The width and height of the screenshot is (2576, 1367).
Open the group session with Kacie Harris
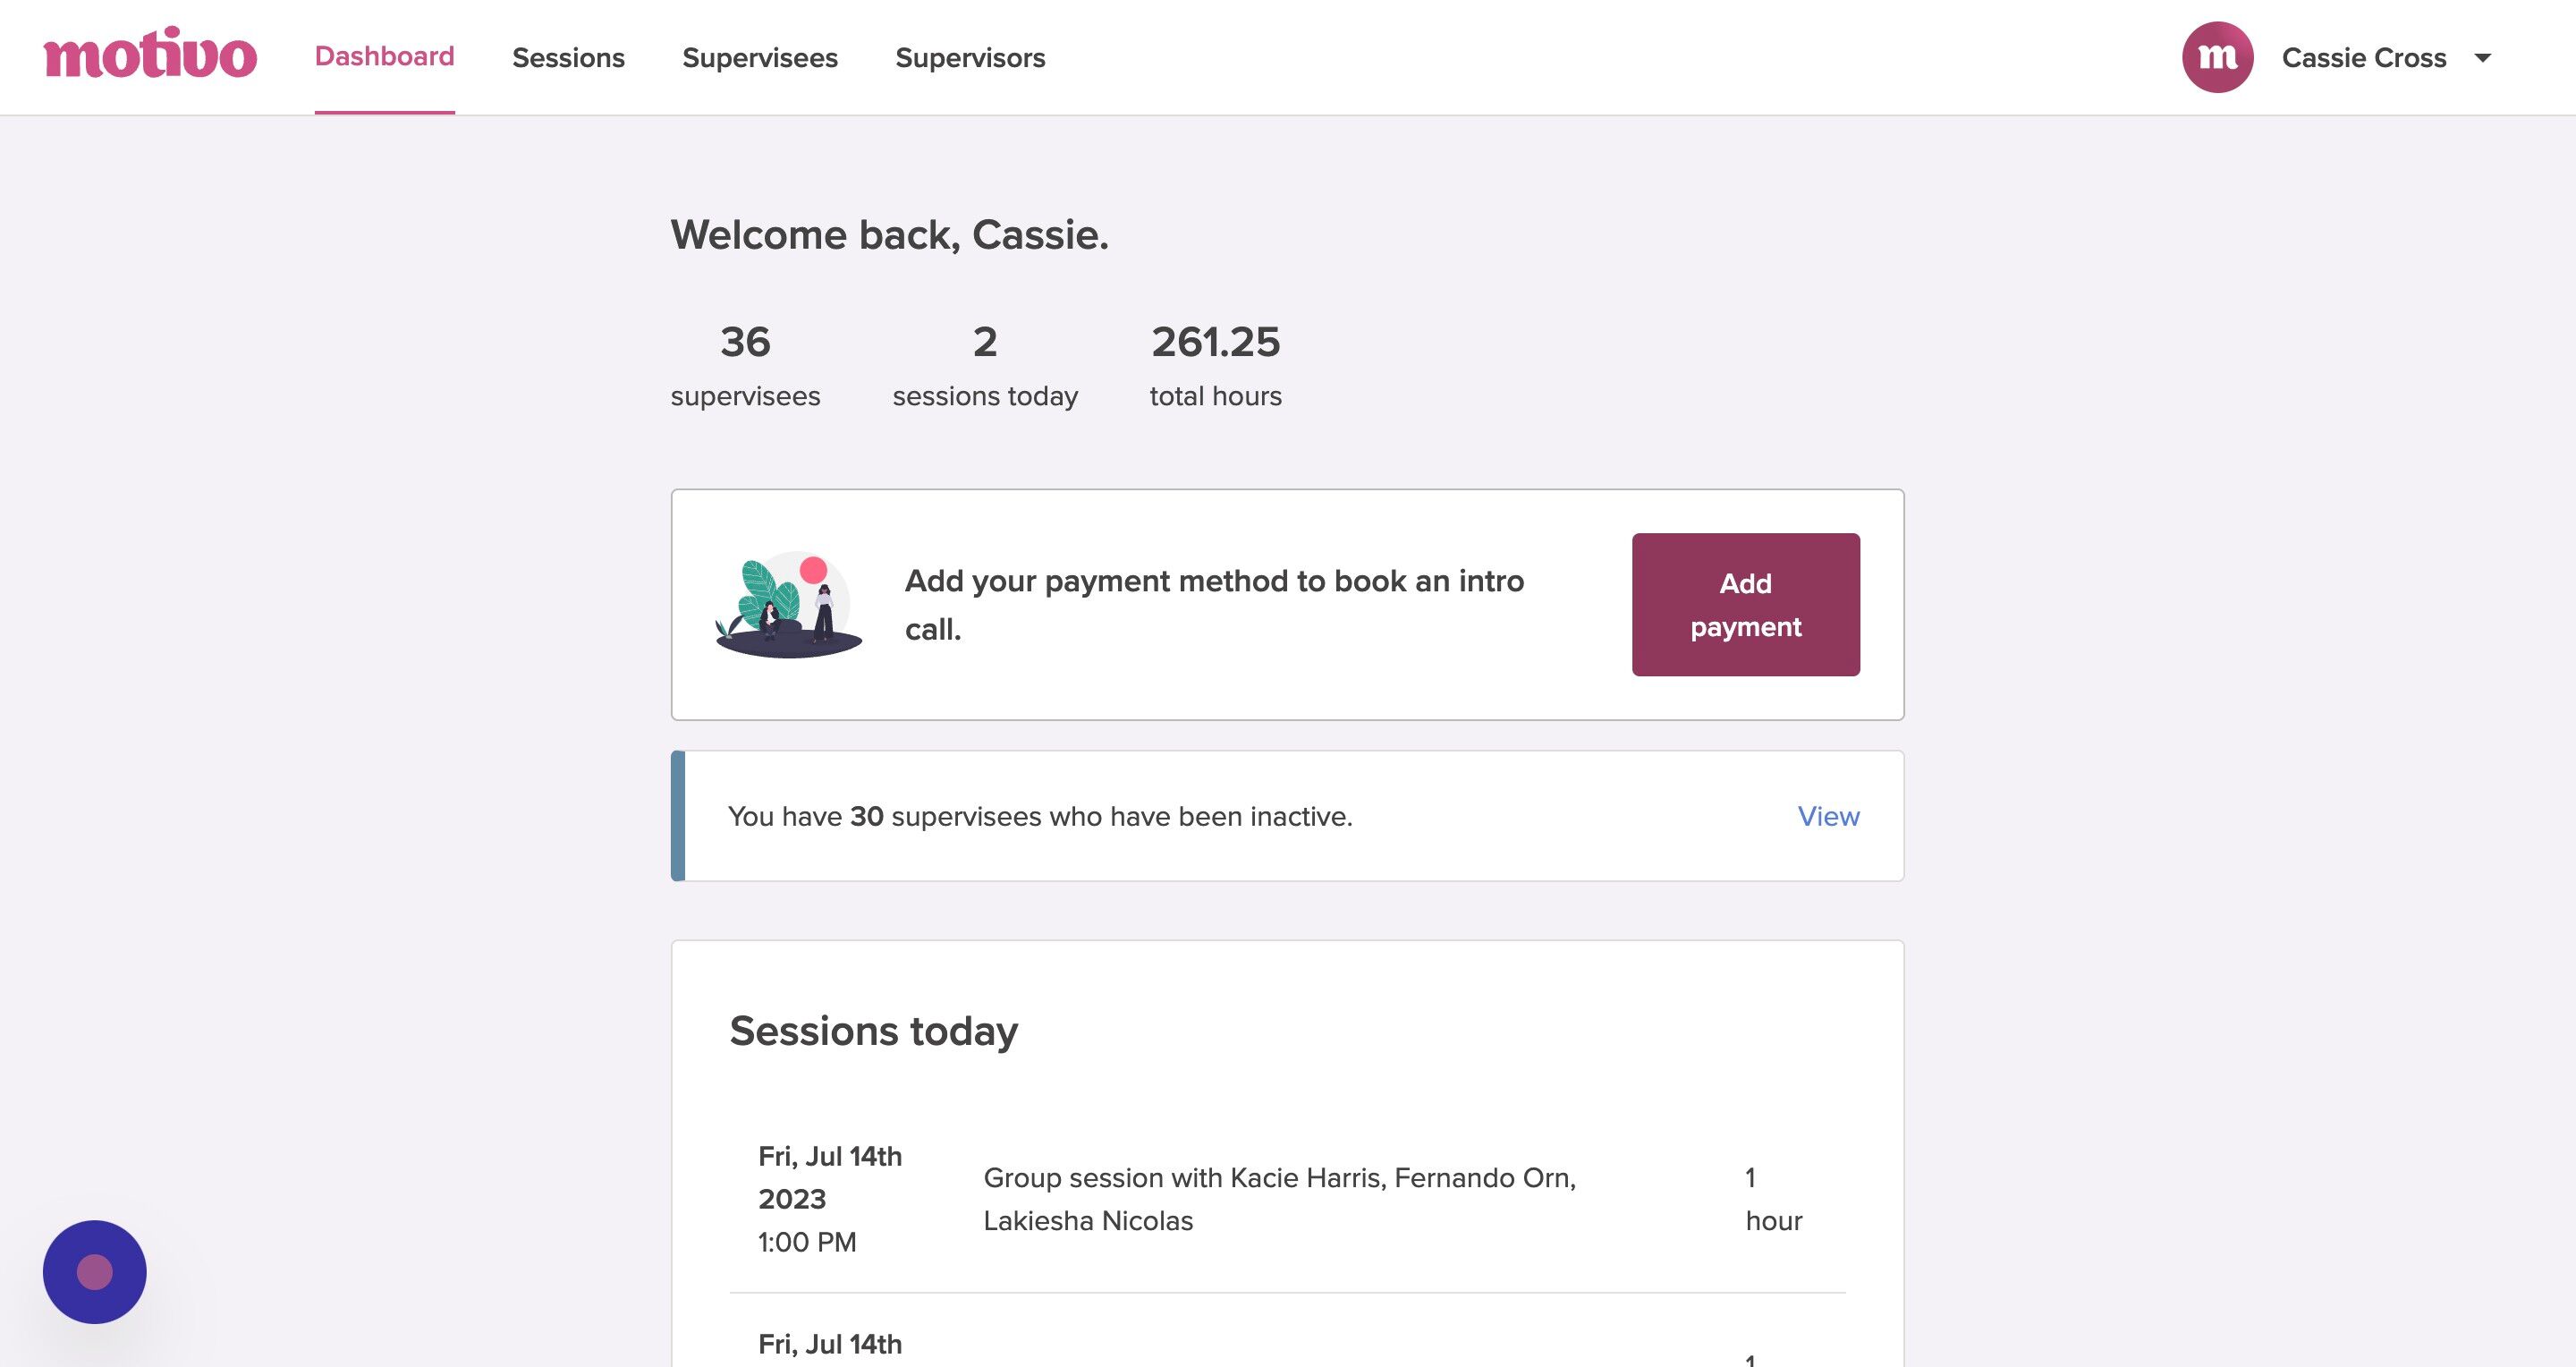[x=1279, y=1199]
